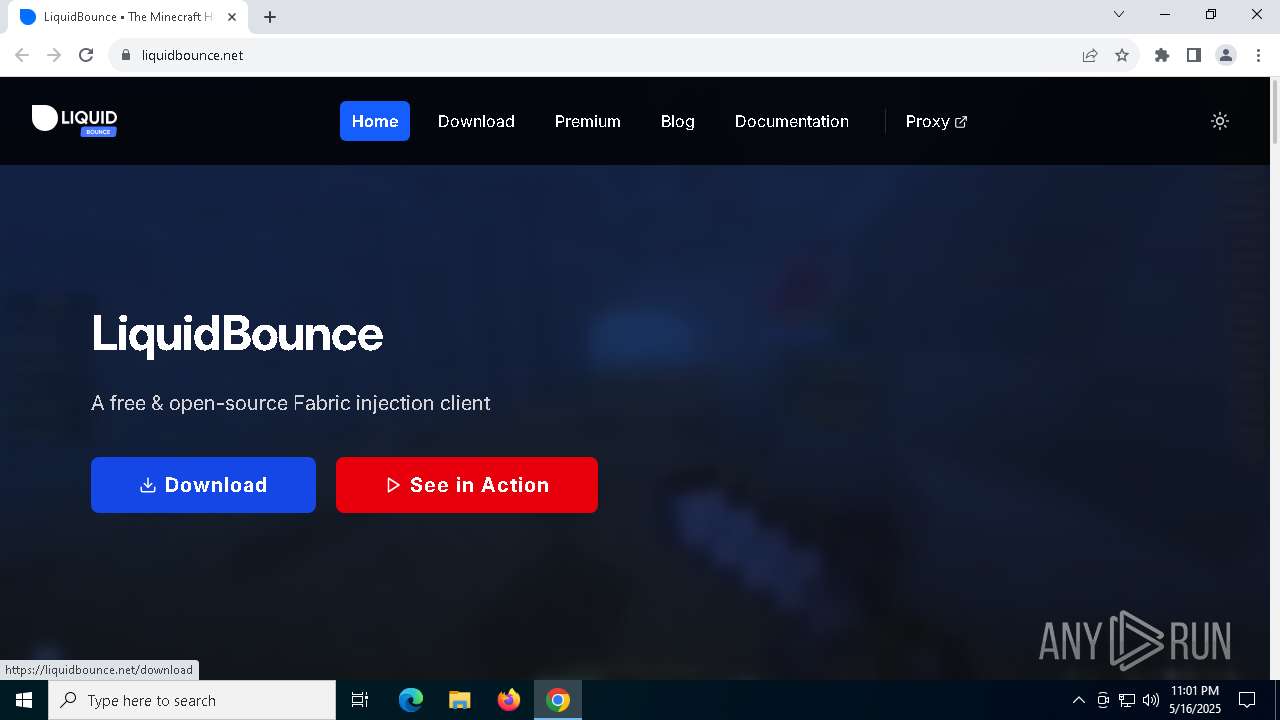
Task: Open the Chrome extensions puzzle icon
Action: pyautogui.click(x=1162, y=55)
